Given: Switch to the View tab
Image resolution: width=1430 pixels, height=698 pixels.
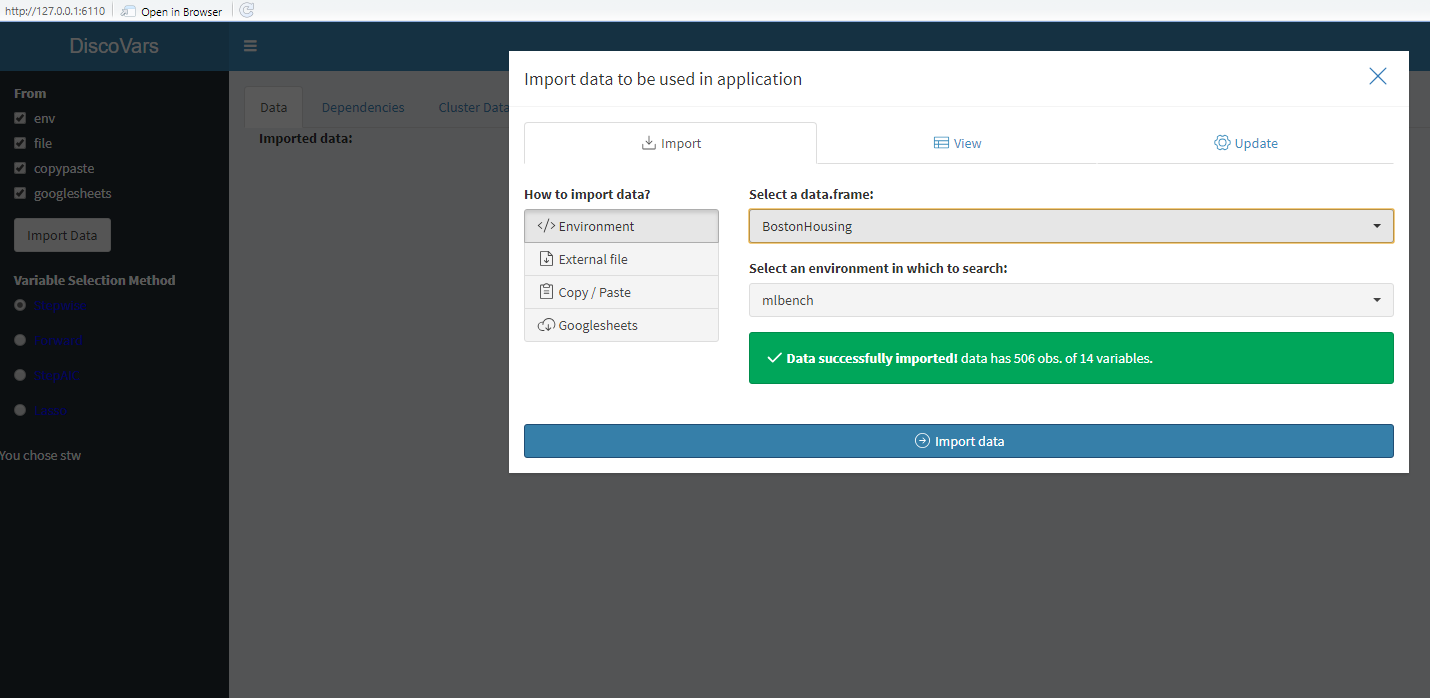Looking at the screenshot, I should [957, 143].
